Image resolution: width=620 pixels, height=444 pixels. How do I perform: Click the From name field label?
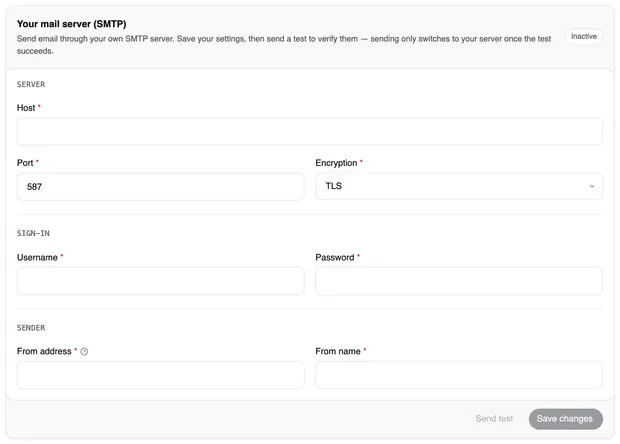pyautogui.click(x=338, y=351)
